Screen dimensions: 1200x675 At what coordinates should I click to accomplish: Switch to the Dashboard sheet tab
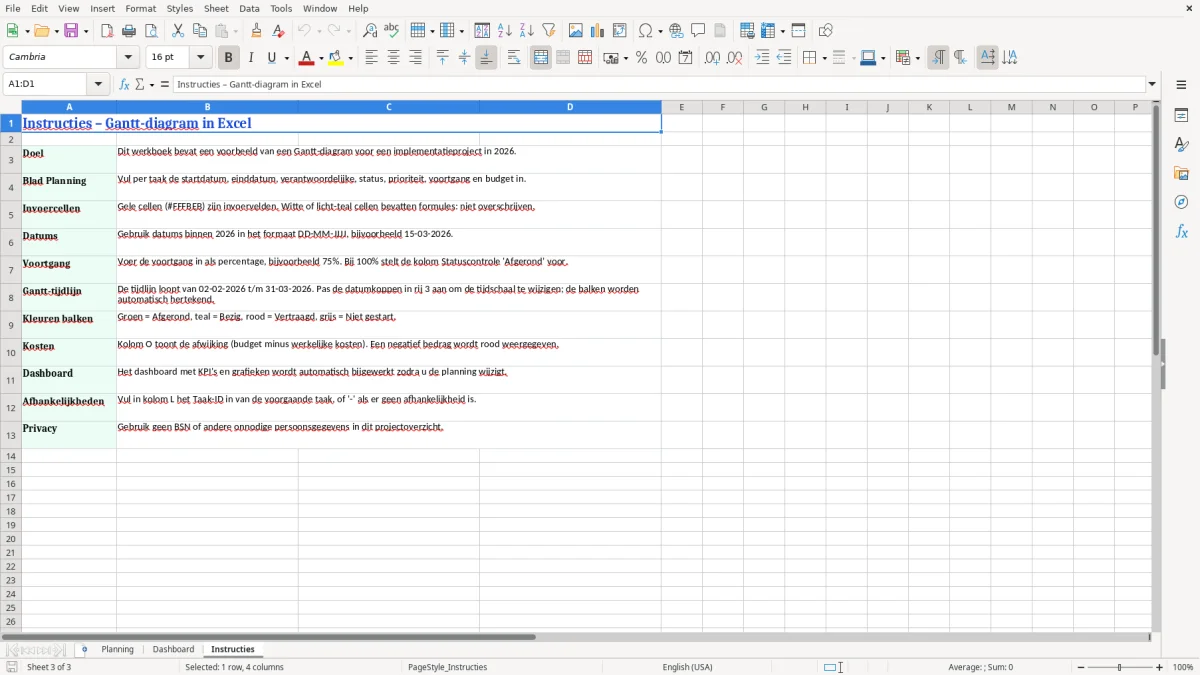(173, 649)
